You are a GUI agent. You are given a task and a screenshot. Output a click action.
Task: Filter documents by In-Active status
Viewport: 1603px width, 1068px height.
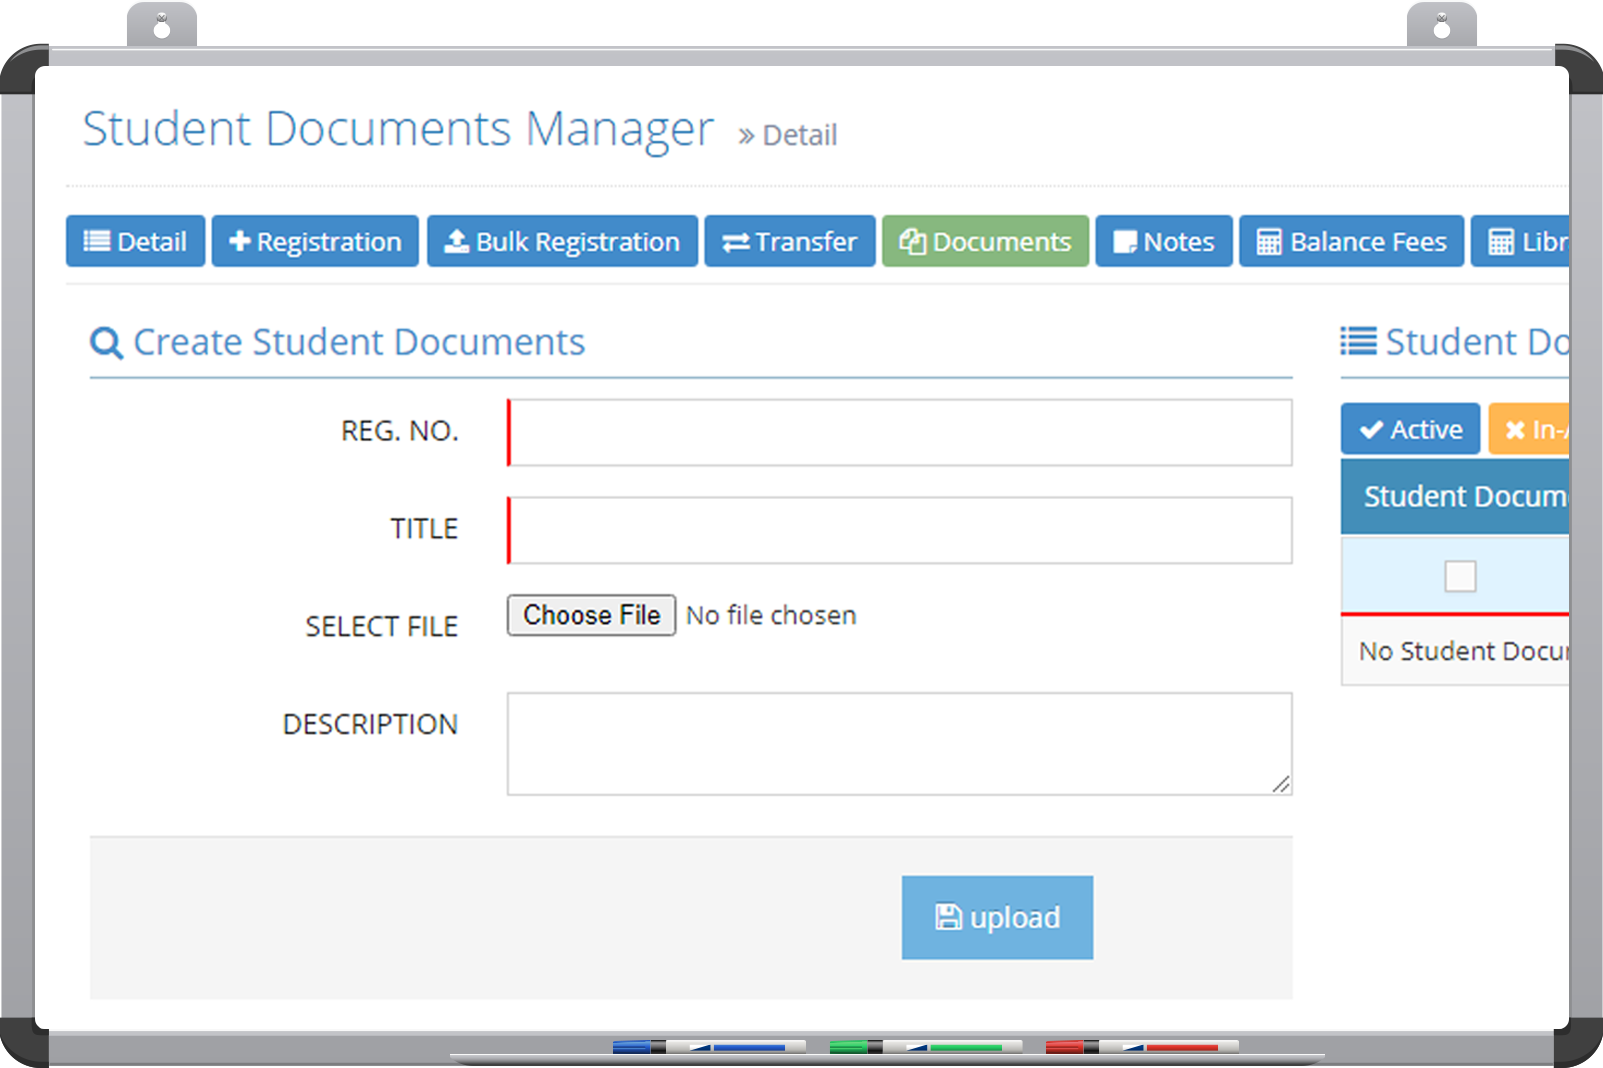coord(1530,429)
